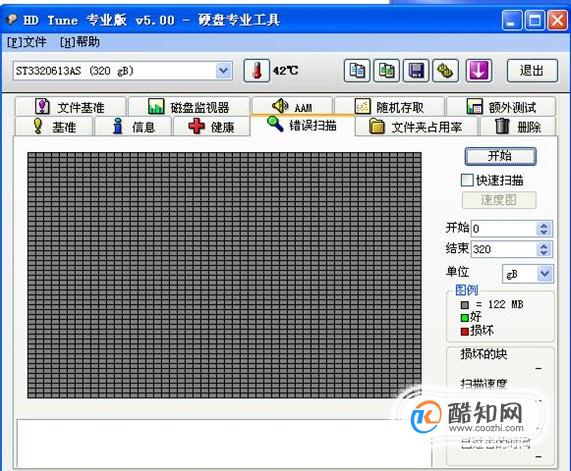Open the [H]帮助 menu
The height and width of the screenshot is (471, 571).
pyautogui.click(x=80, y=42)
